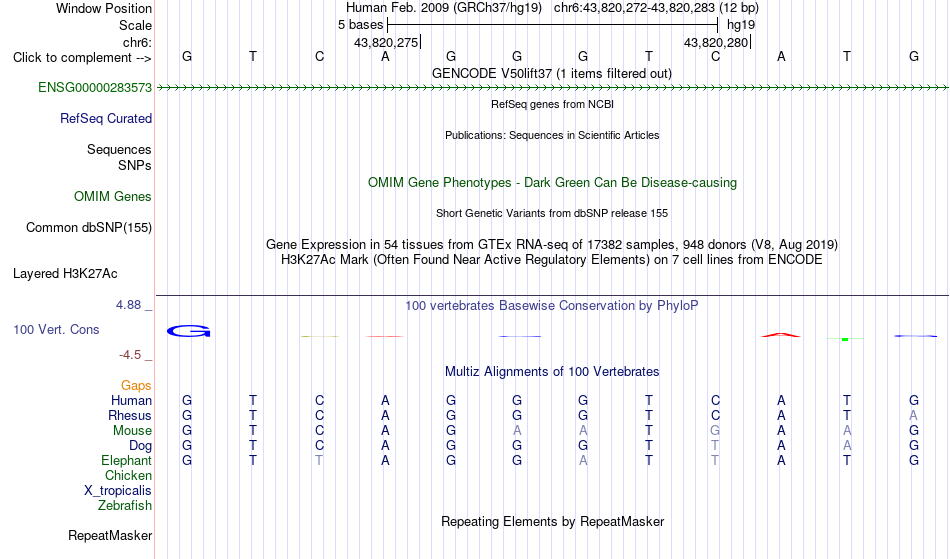Click 'Multiz Alignments of 100 Vertebrates' title
Image resolution: width=950 pixels, height=559 pixels.
(552, 371)
